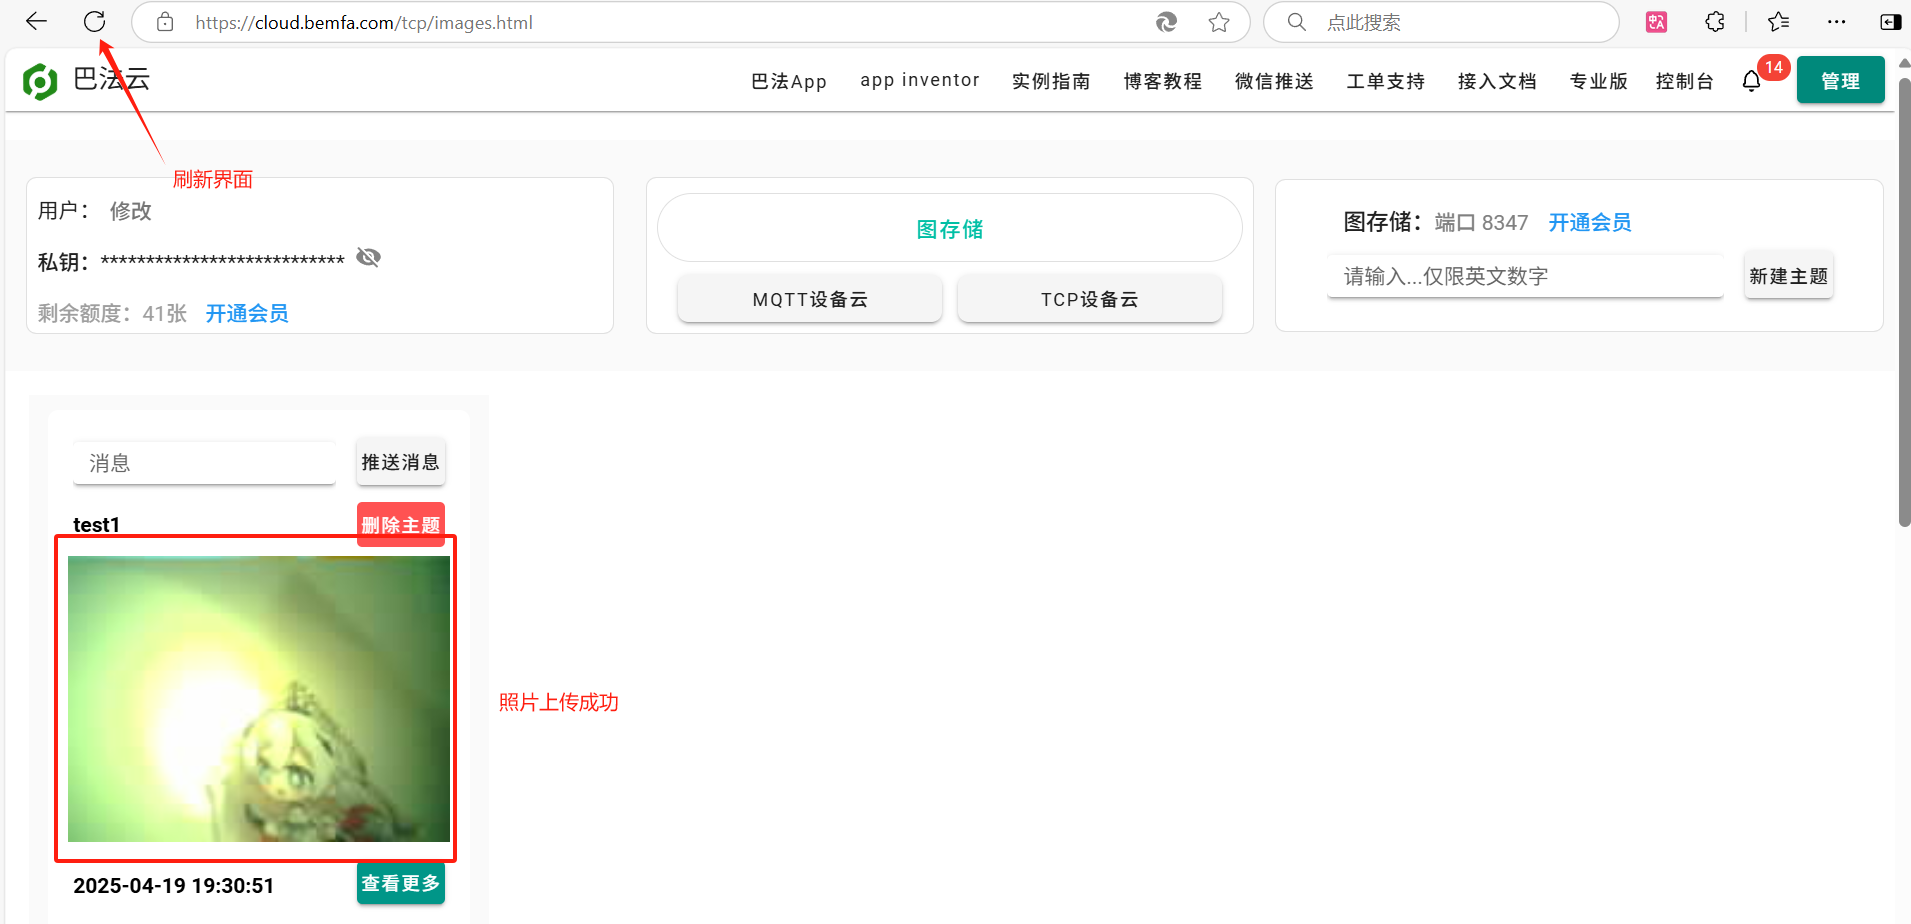Click the 点此搜索 search field

tap(1441, 22)
